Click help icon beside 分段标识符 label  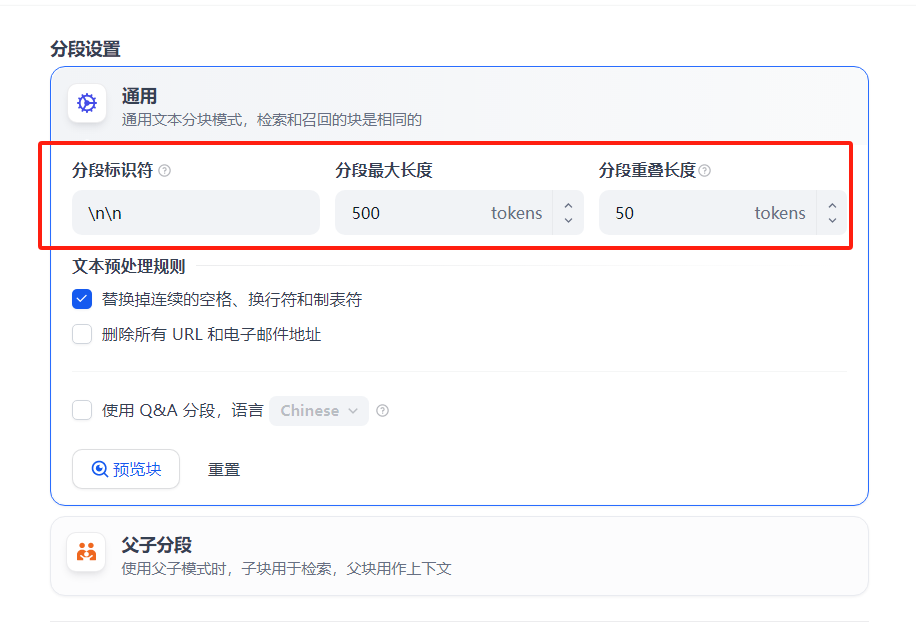165,171
